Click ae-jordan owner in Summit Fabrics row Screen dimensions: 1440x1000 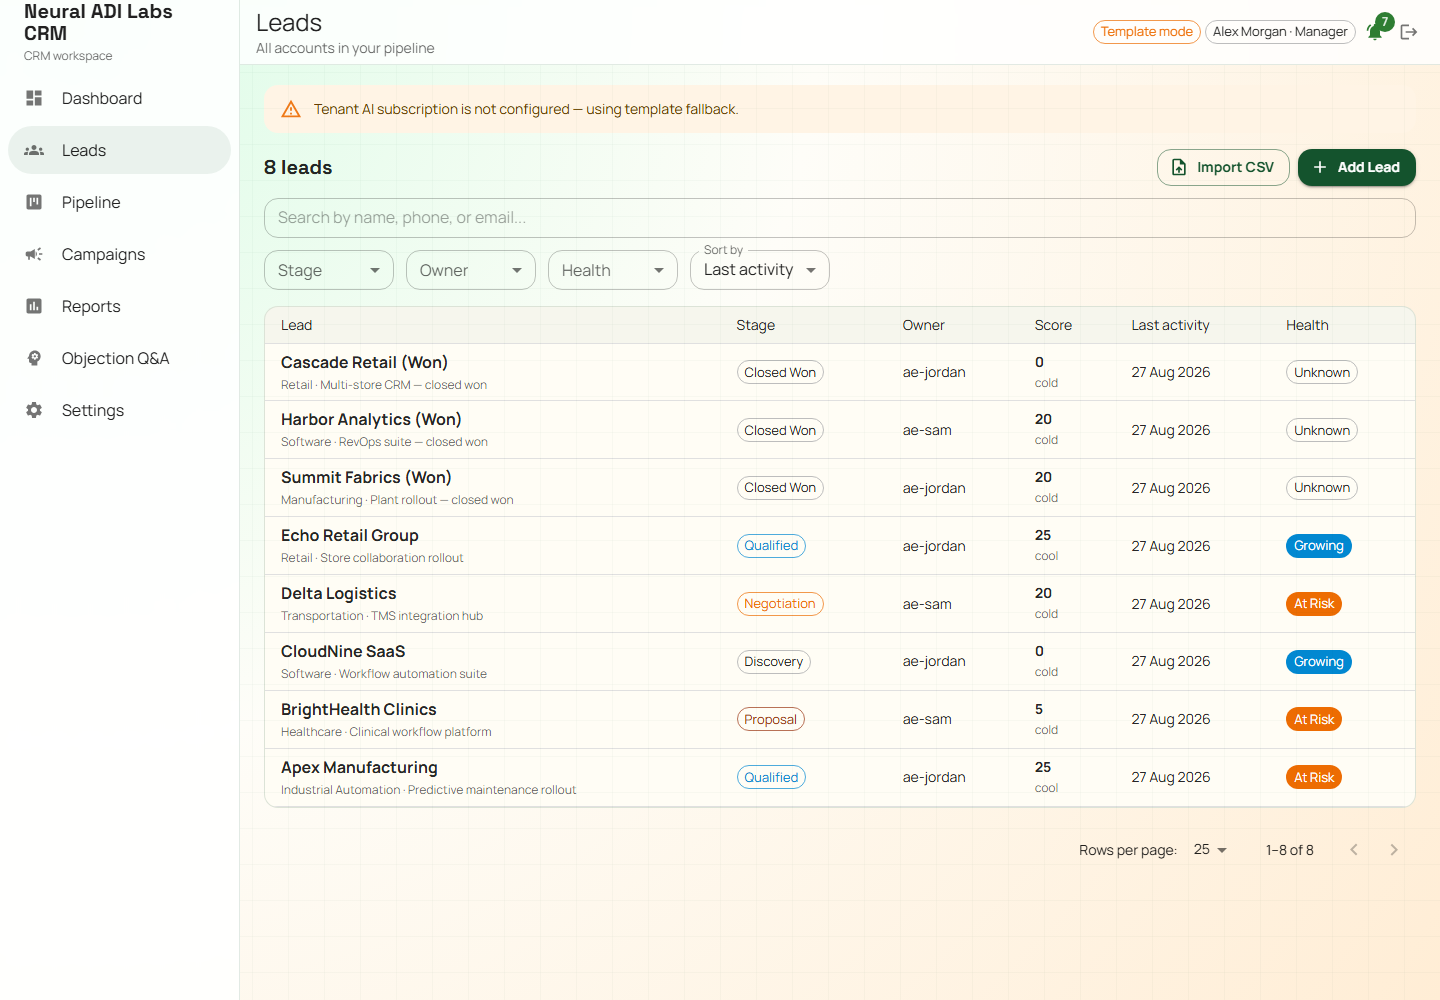[x=934, y=488]
